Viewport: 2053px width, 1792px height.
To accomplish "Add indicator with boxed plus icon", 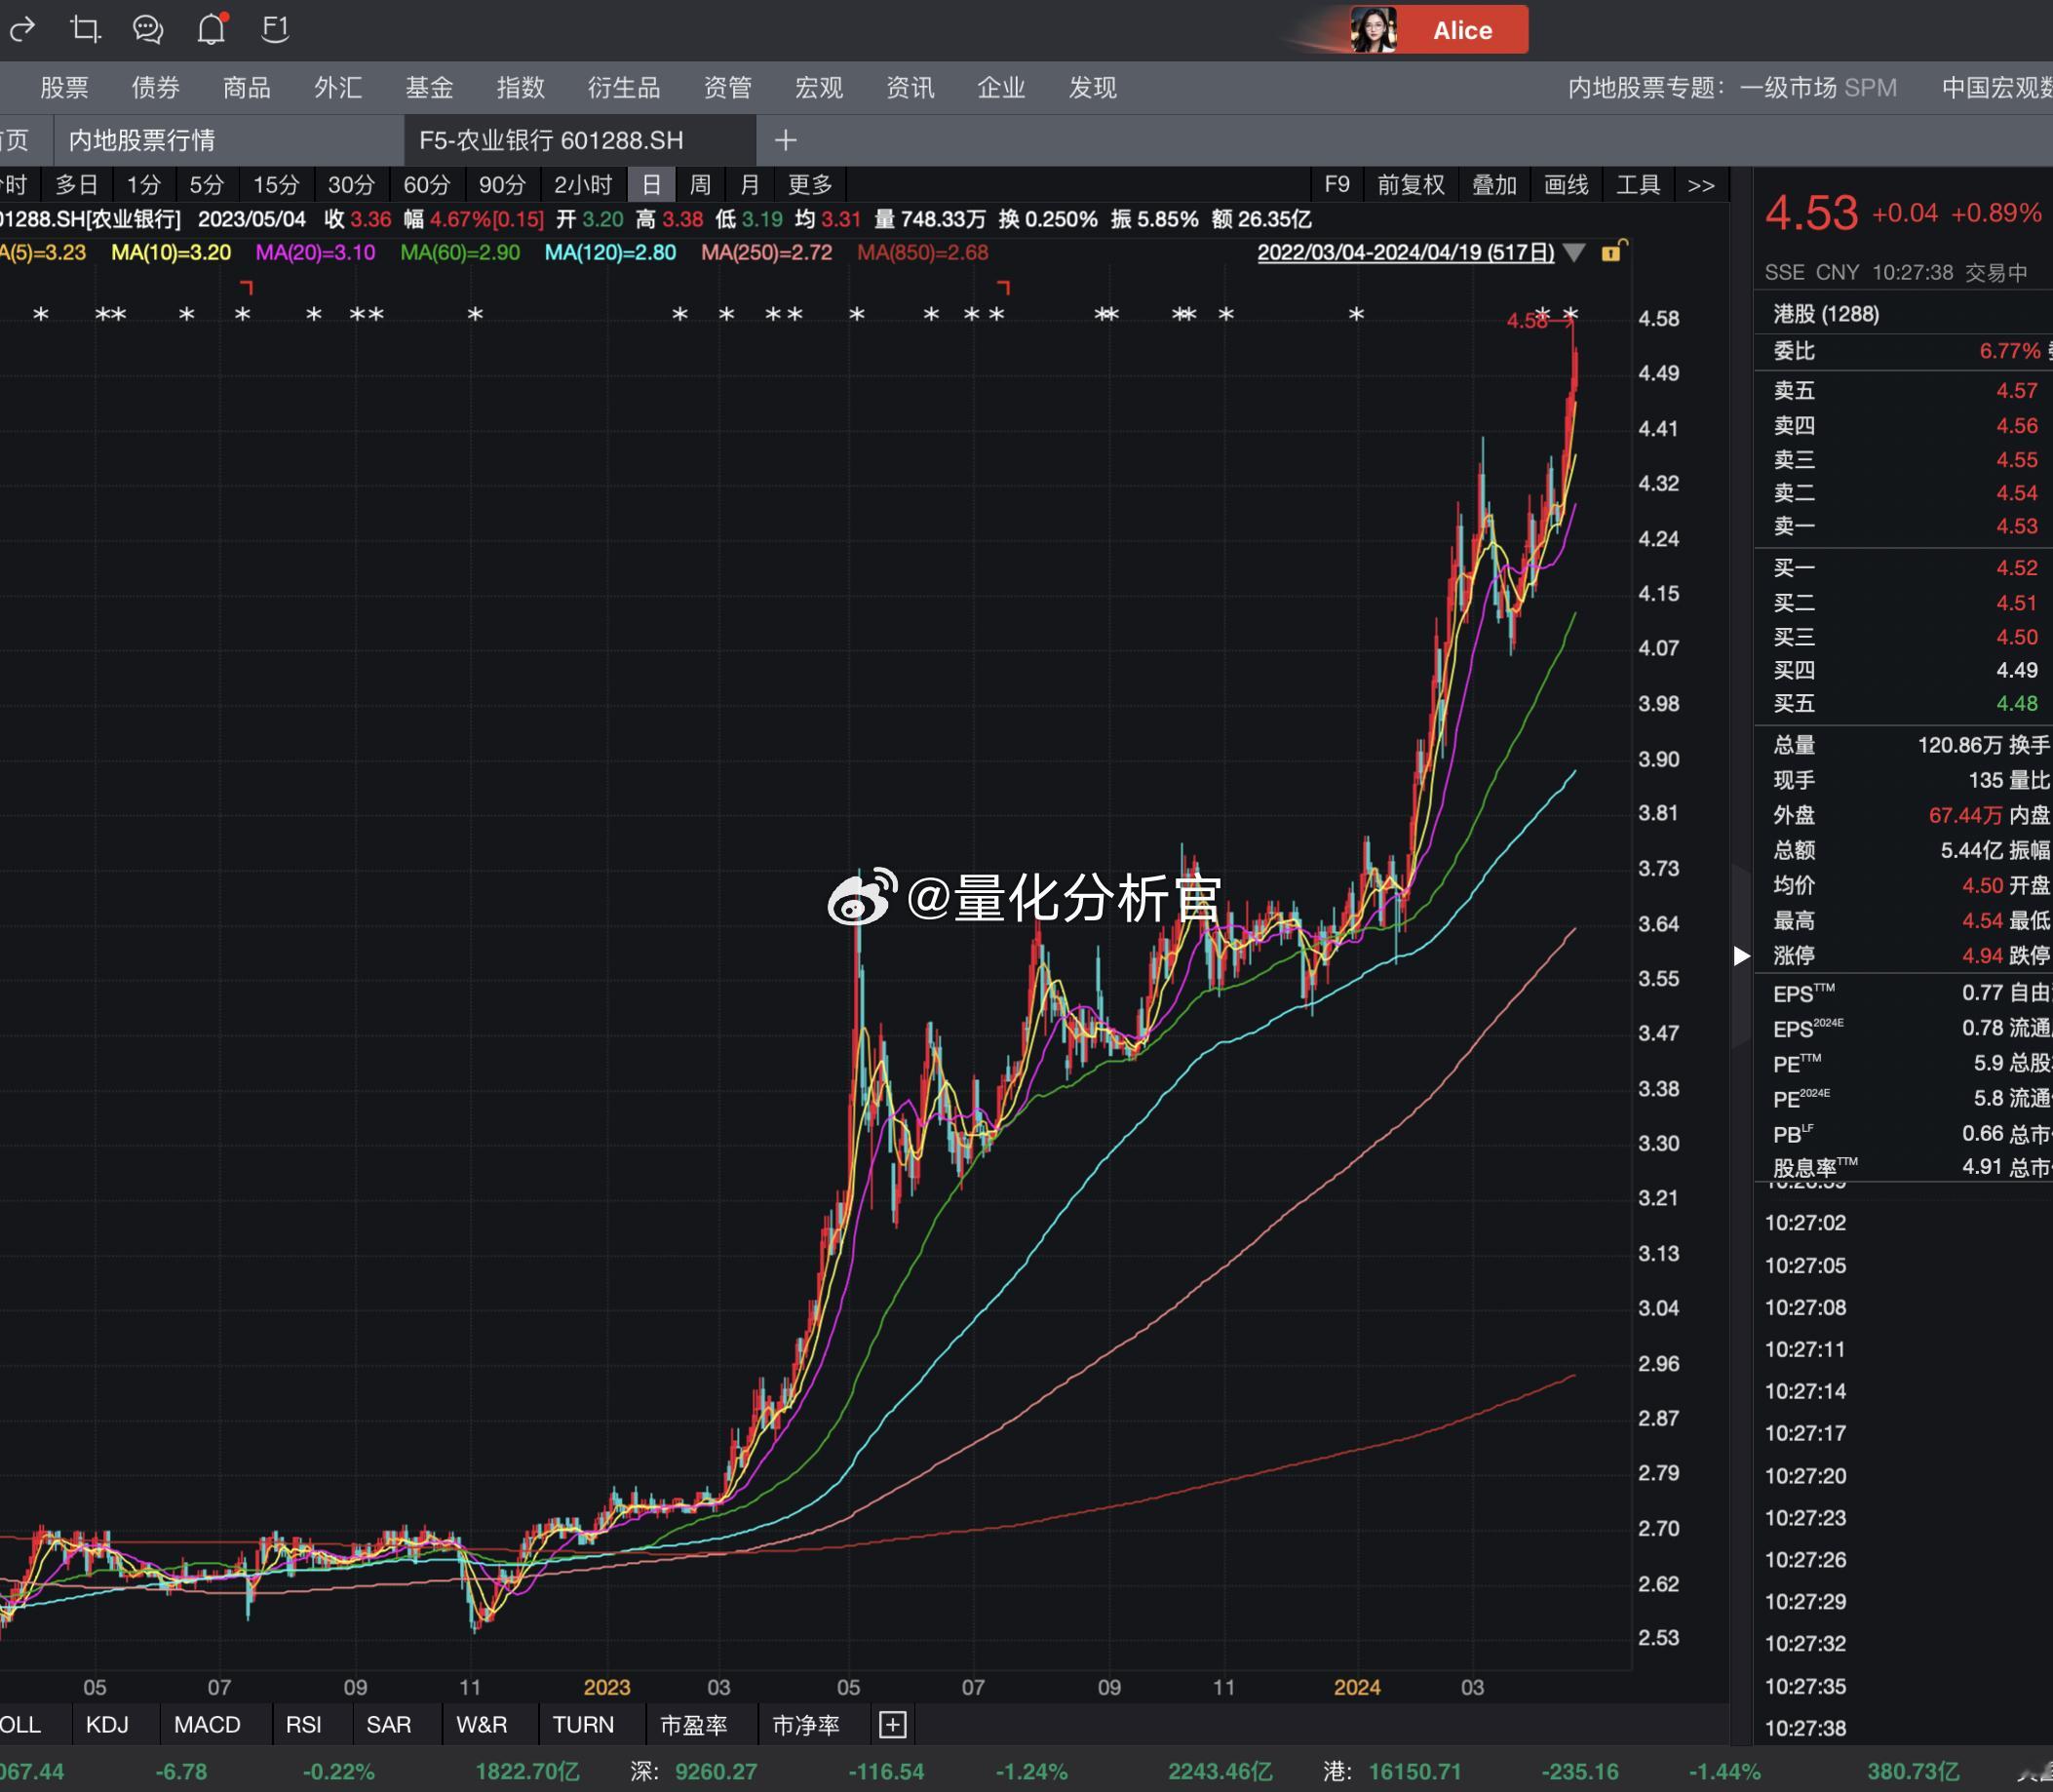I will pyautogui.click(x=892, y=1724).
